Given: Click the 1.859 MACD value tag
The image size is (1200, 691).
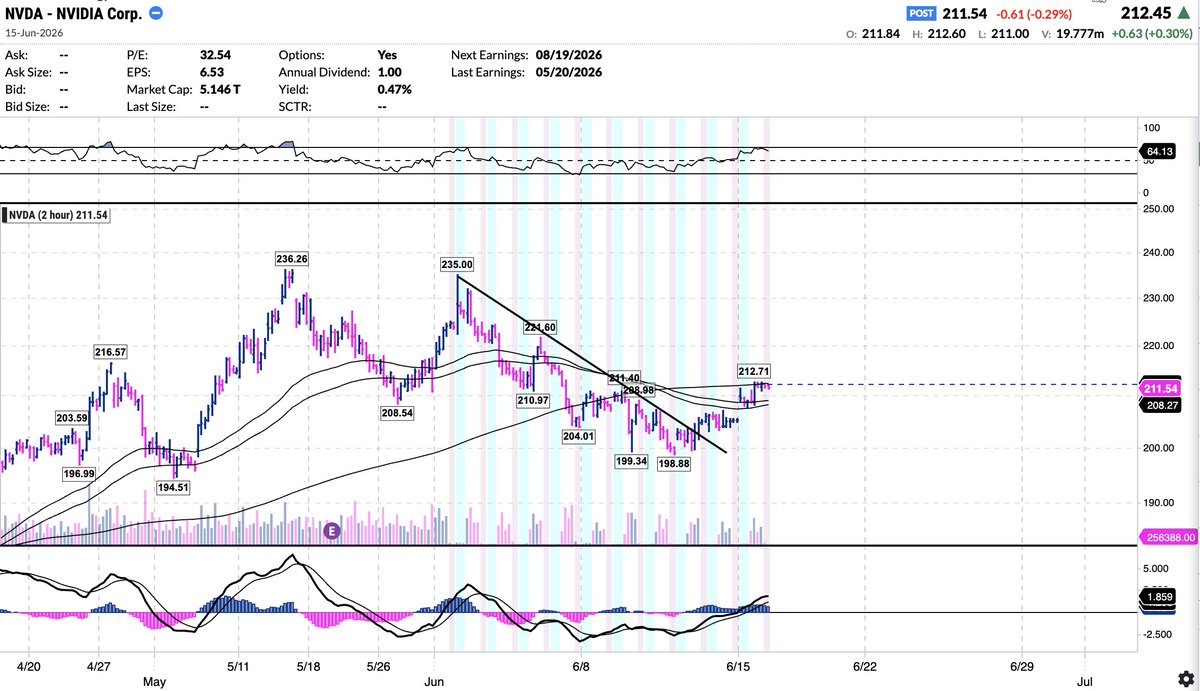Looking at the screenshot, I should click(x=1160, y=598).
